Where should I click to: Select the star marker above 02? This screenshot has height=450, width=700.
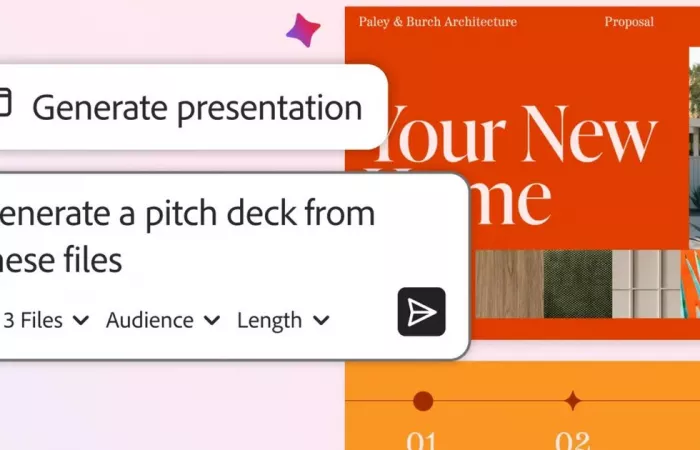572,401
